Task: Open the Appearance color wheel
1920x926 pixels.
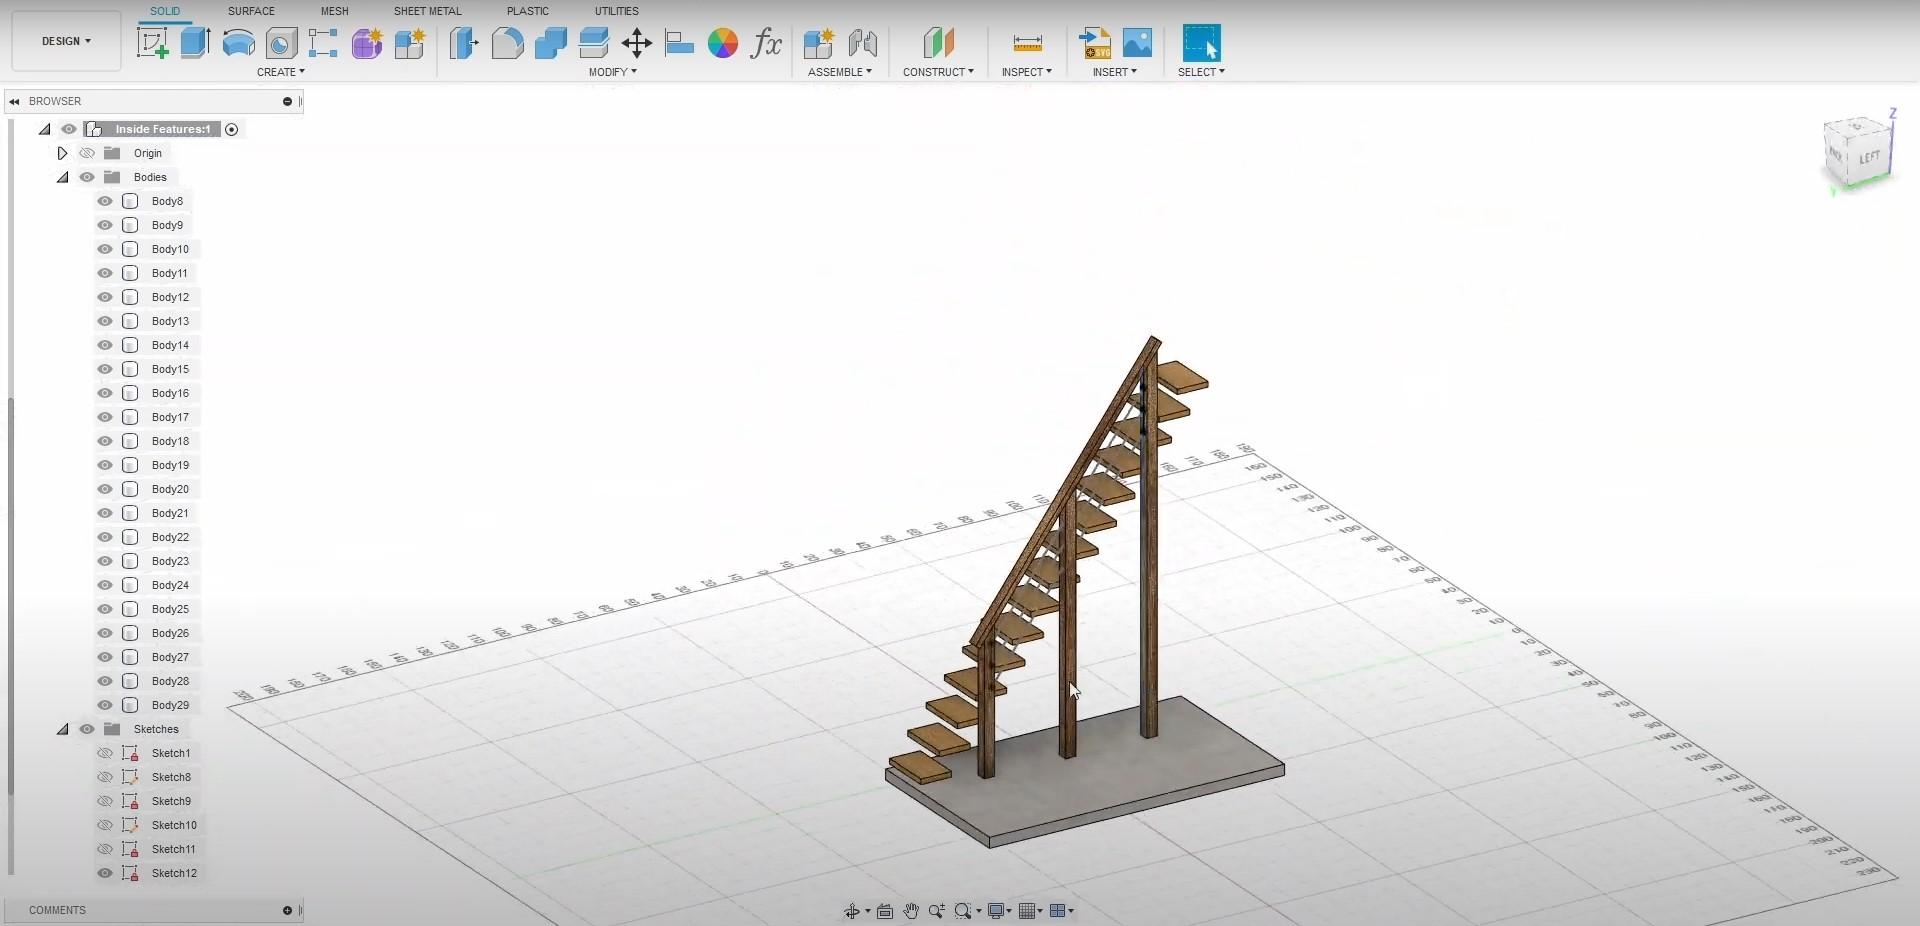Action: click(x=722, y=43)
